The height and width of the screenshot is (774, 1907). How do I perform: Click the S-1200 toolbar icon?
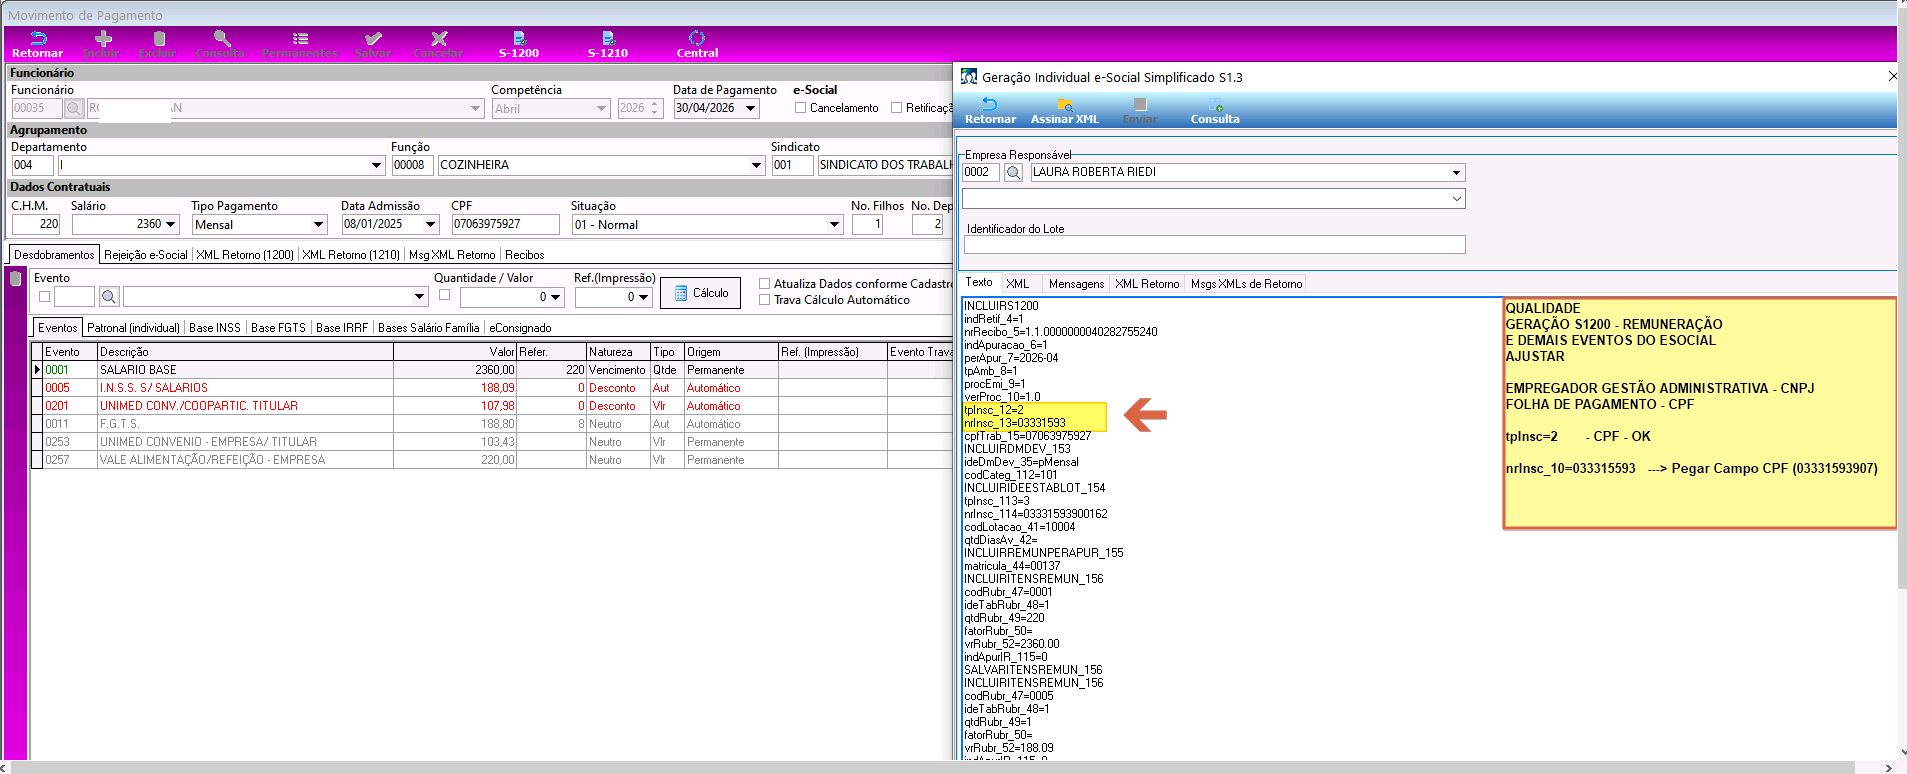click(519, 44)
